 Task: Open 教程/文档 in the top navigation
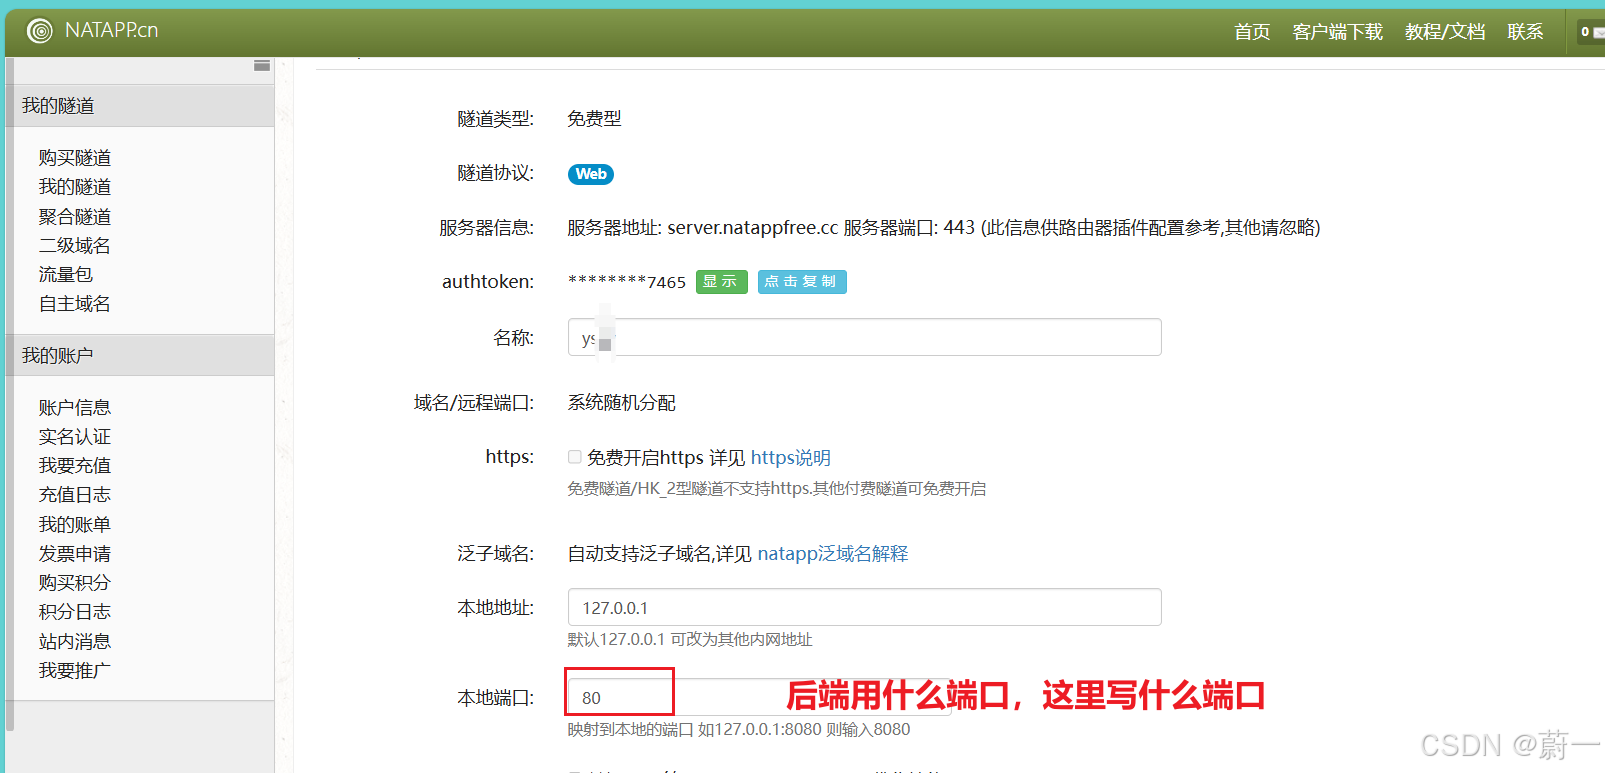(x=1445, y=32)
